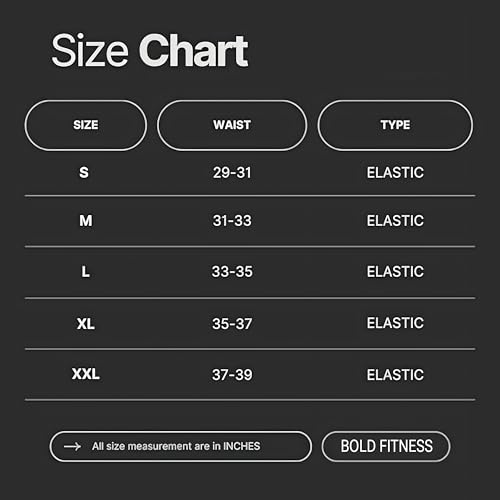This screenshot has width=500, height=500.
Task: Select size XL in the table
Action: coord(86,324)
